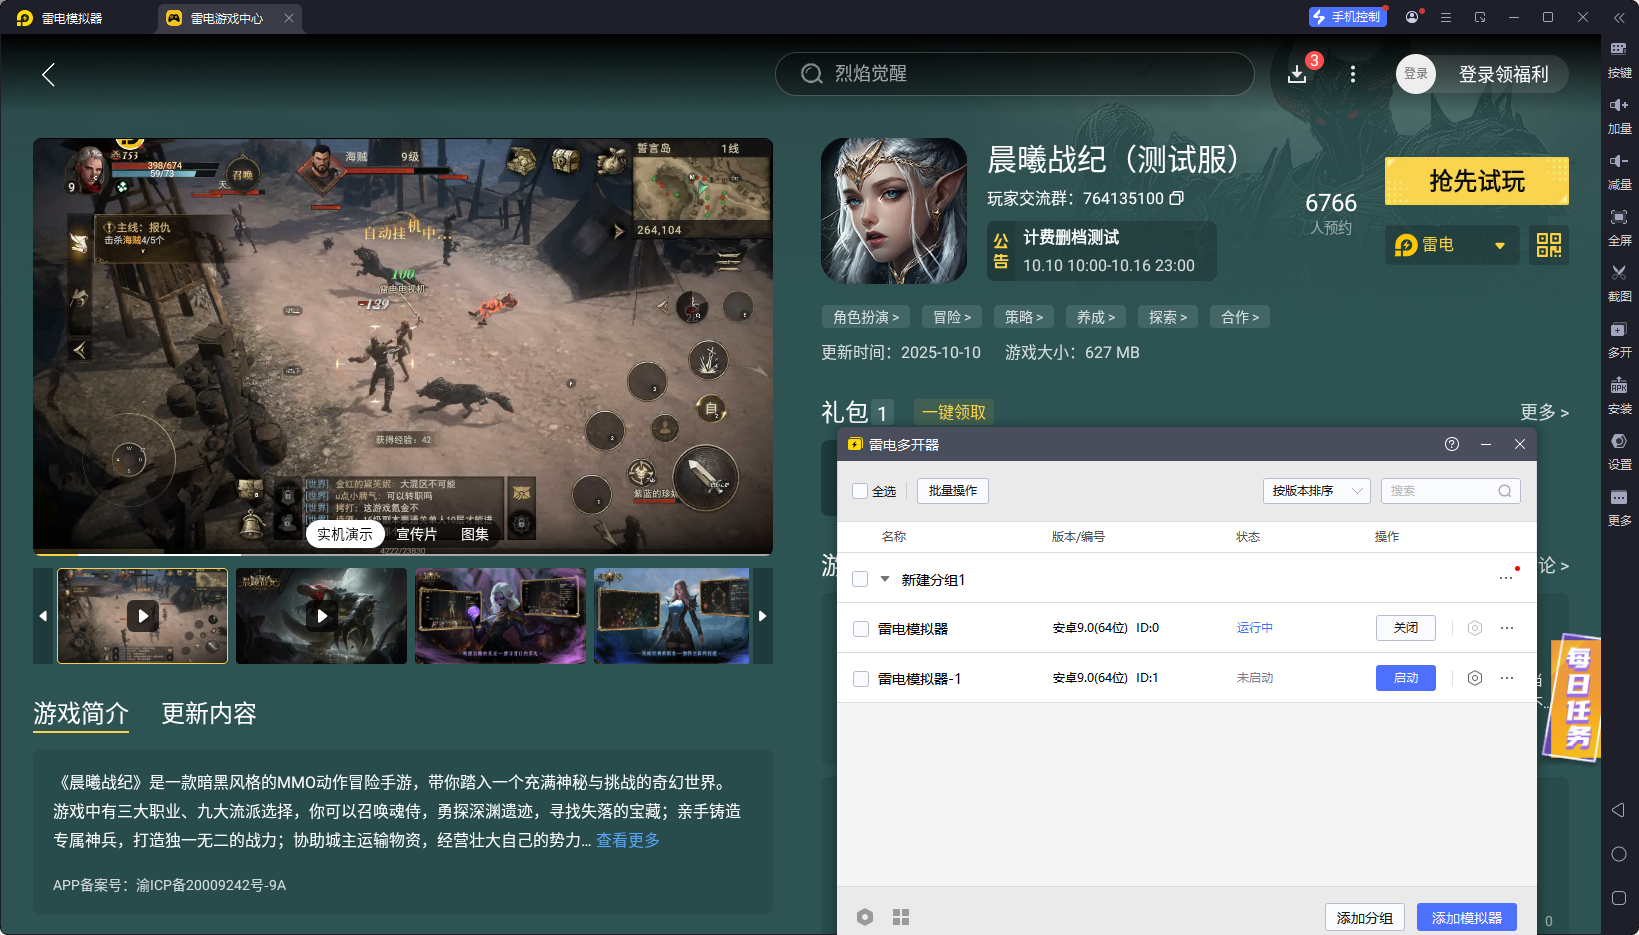The image size is (1639, 935).
Task: Select the 游戏简介 tab
Action: click(81, 713)
